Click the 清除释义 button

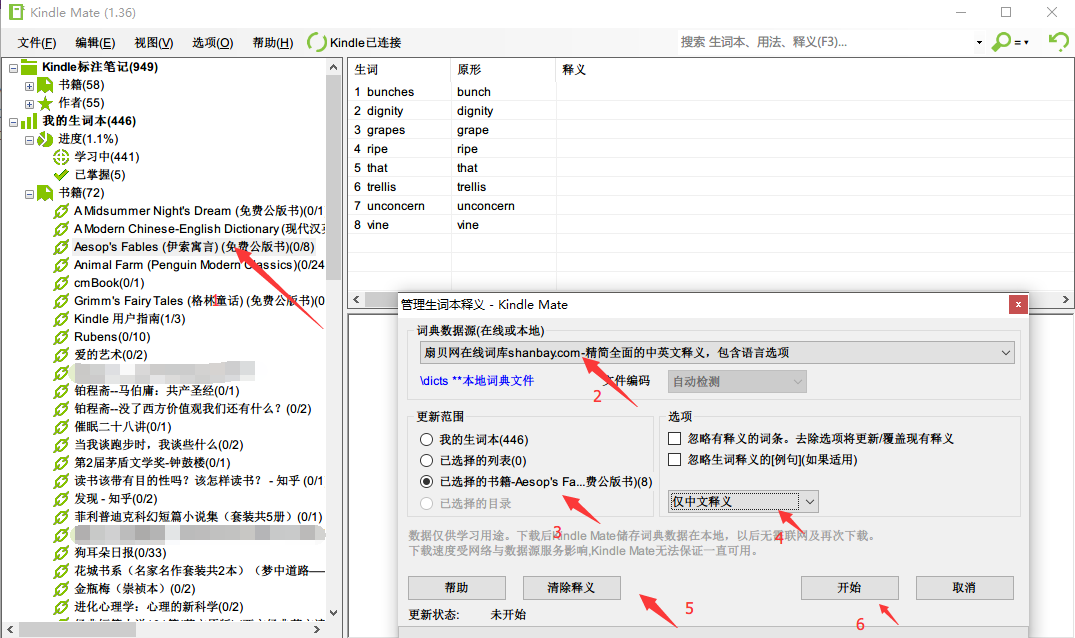[x=571, y=588]
